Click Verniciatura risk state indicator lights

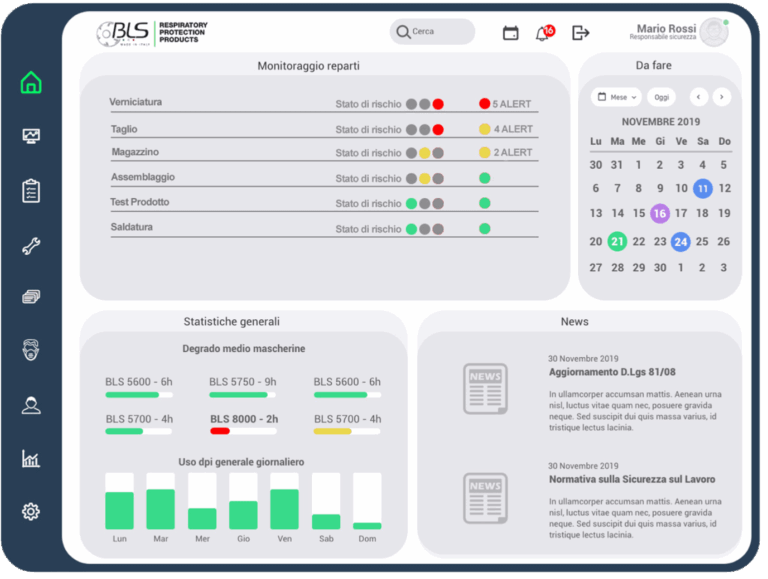pyautogui.click(x=425, y=104)
